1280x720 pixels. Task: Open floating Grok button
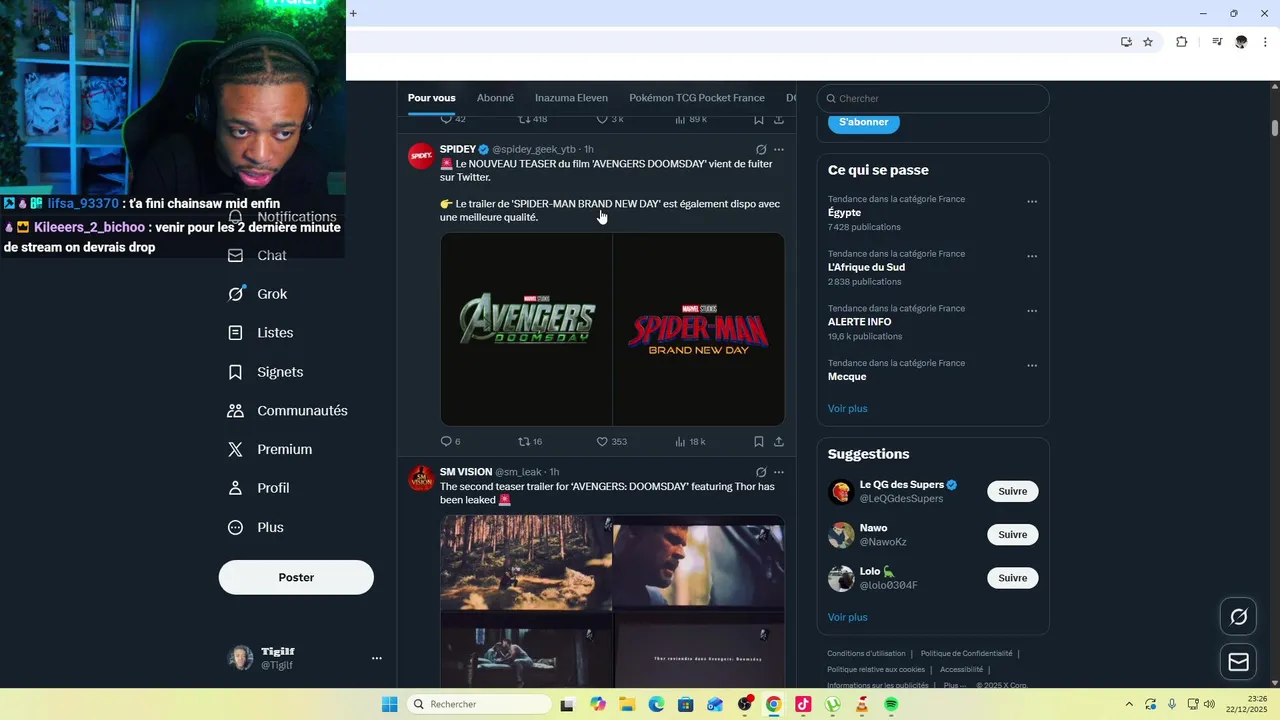[1238, 617]
